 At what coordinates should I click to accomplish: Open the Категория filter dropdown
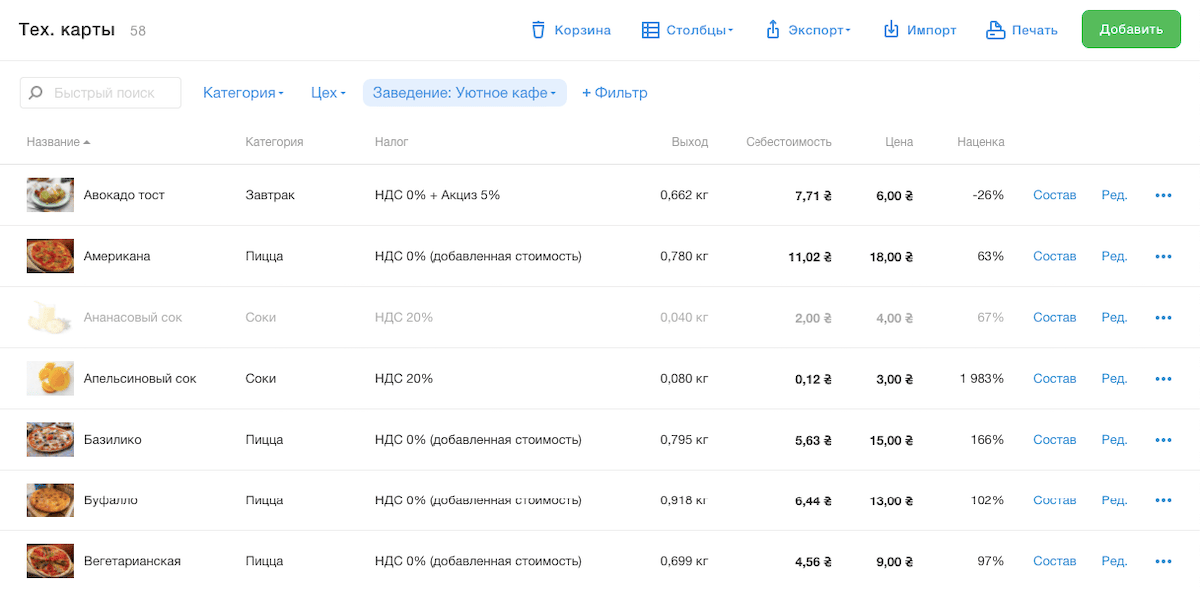(x=243, y=93)
